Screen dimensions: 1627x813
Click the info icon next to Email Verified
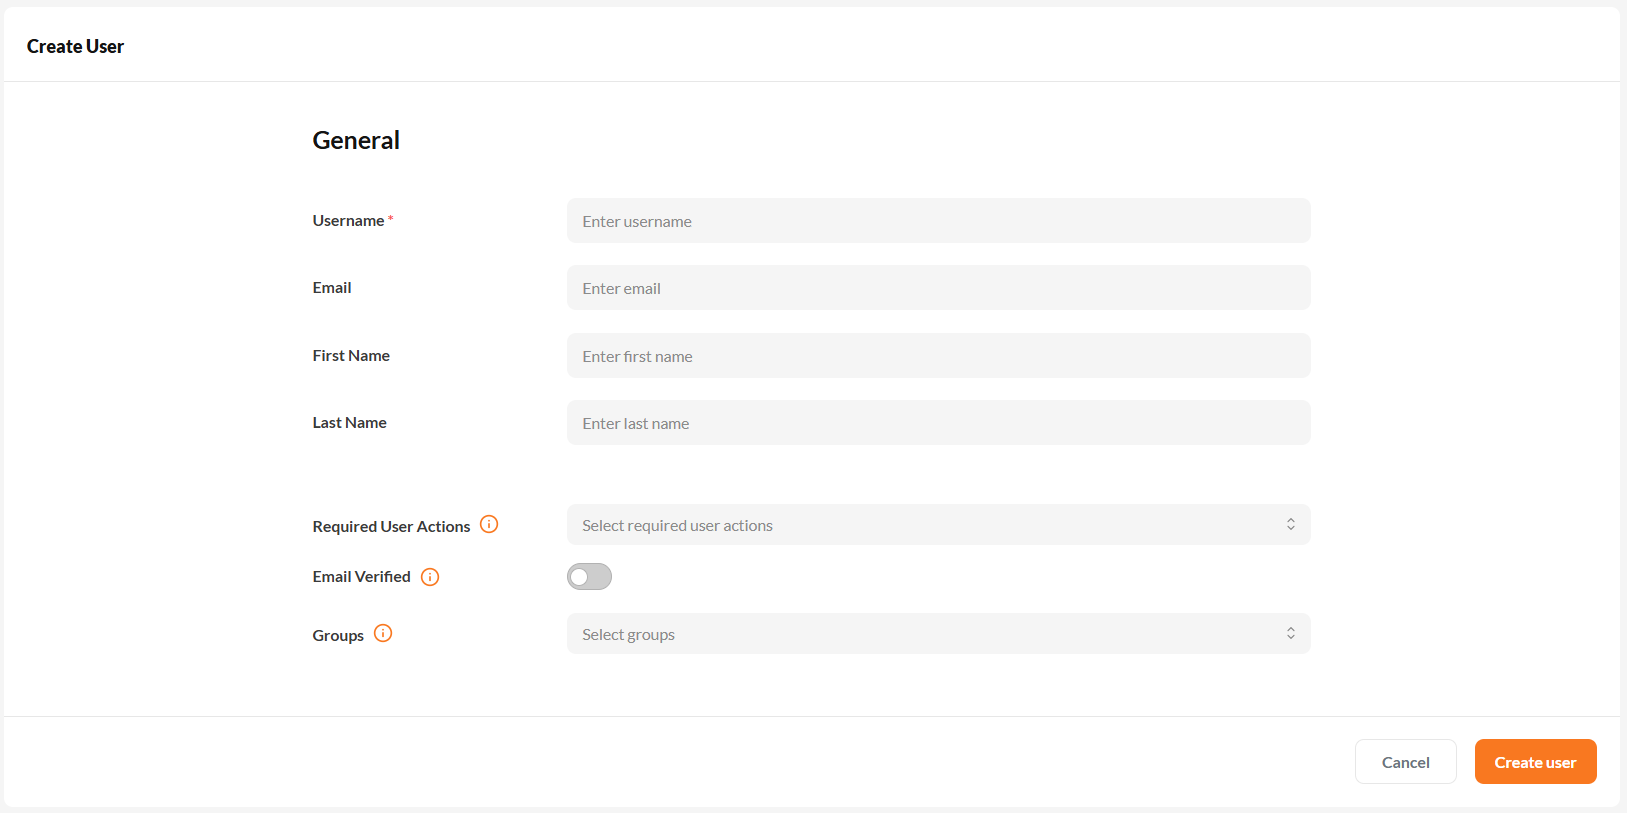tap(430, 577)
